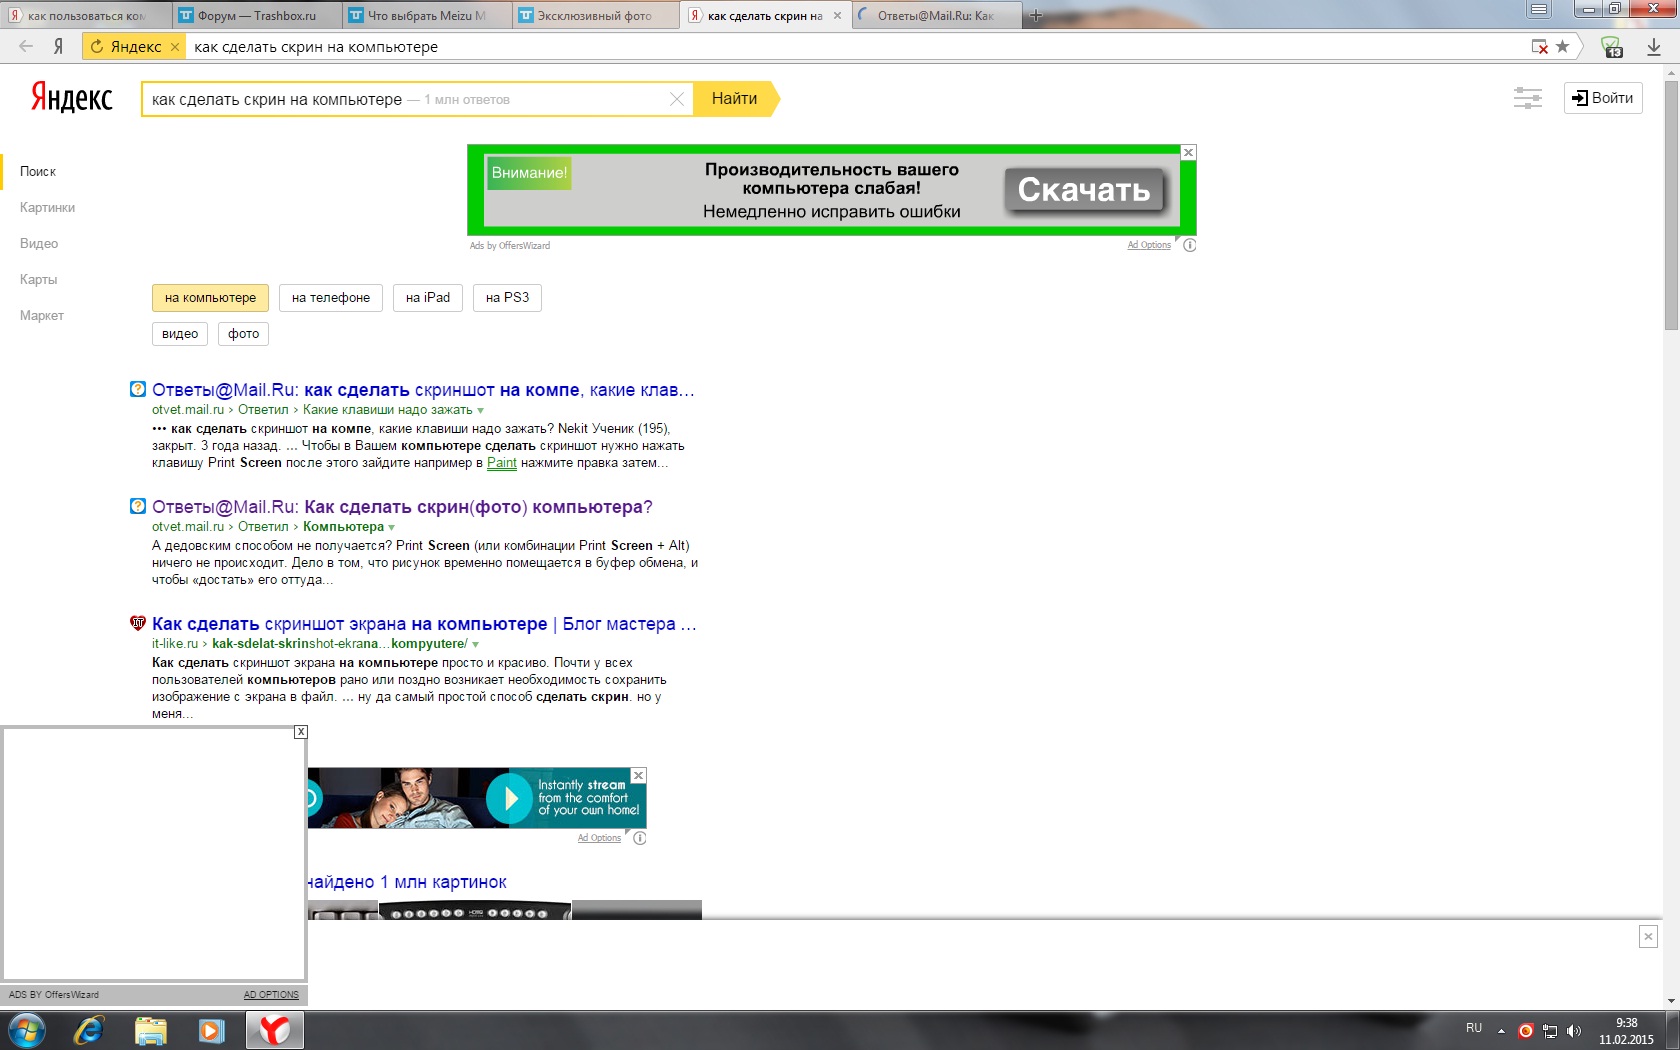Viewport: 1680px width, 1050px height.
Task: Click the RU language indicator
Action: 1474,1028
